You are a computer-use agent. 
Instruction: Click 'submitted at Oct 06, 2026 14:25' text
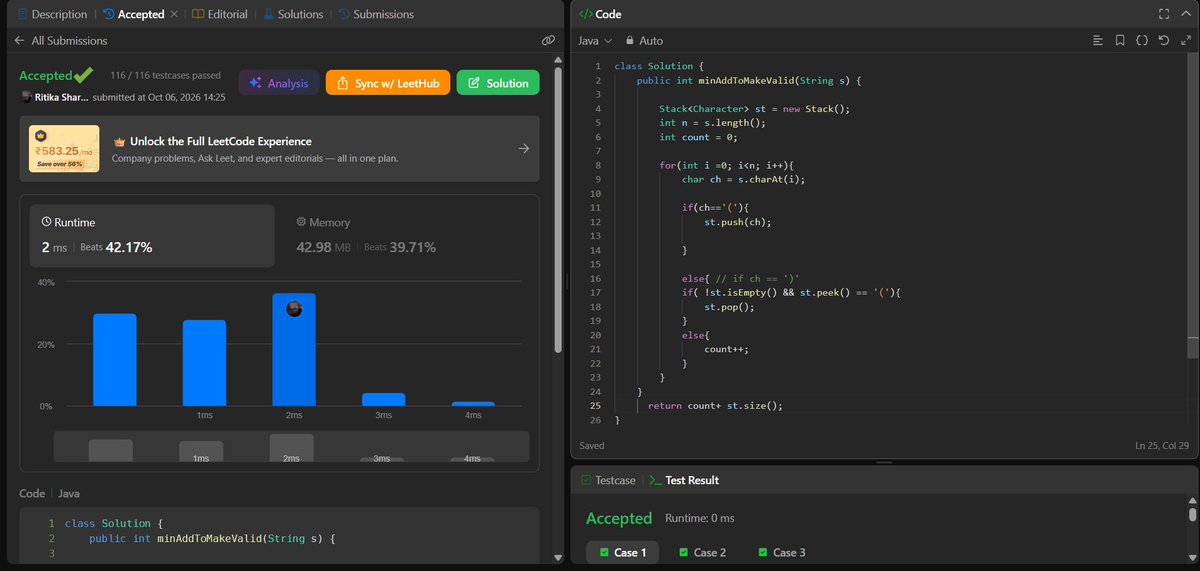(160, 97)
